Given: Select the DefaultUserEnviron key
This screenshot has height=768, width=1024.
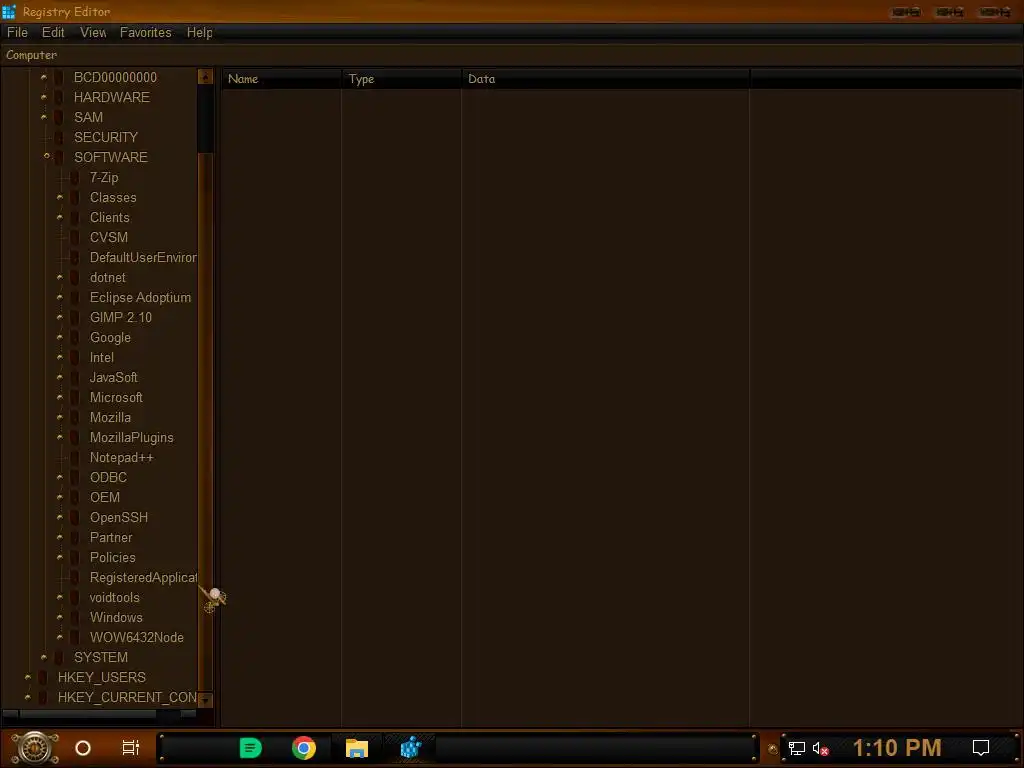Looking at the screenshot, I should 143,257.
